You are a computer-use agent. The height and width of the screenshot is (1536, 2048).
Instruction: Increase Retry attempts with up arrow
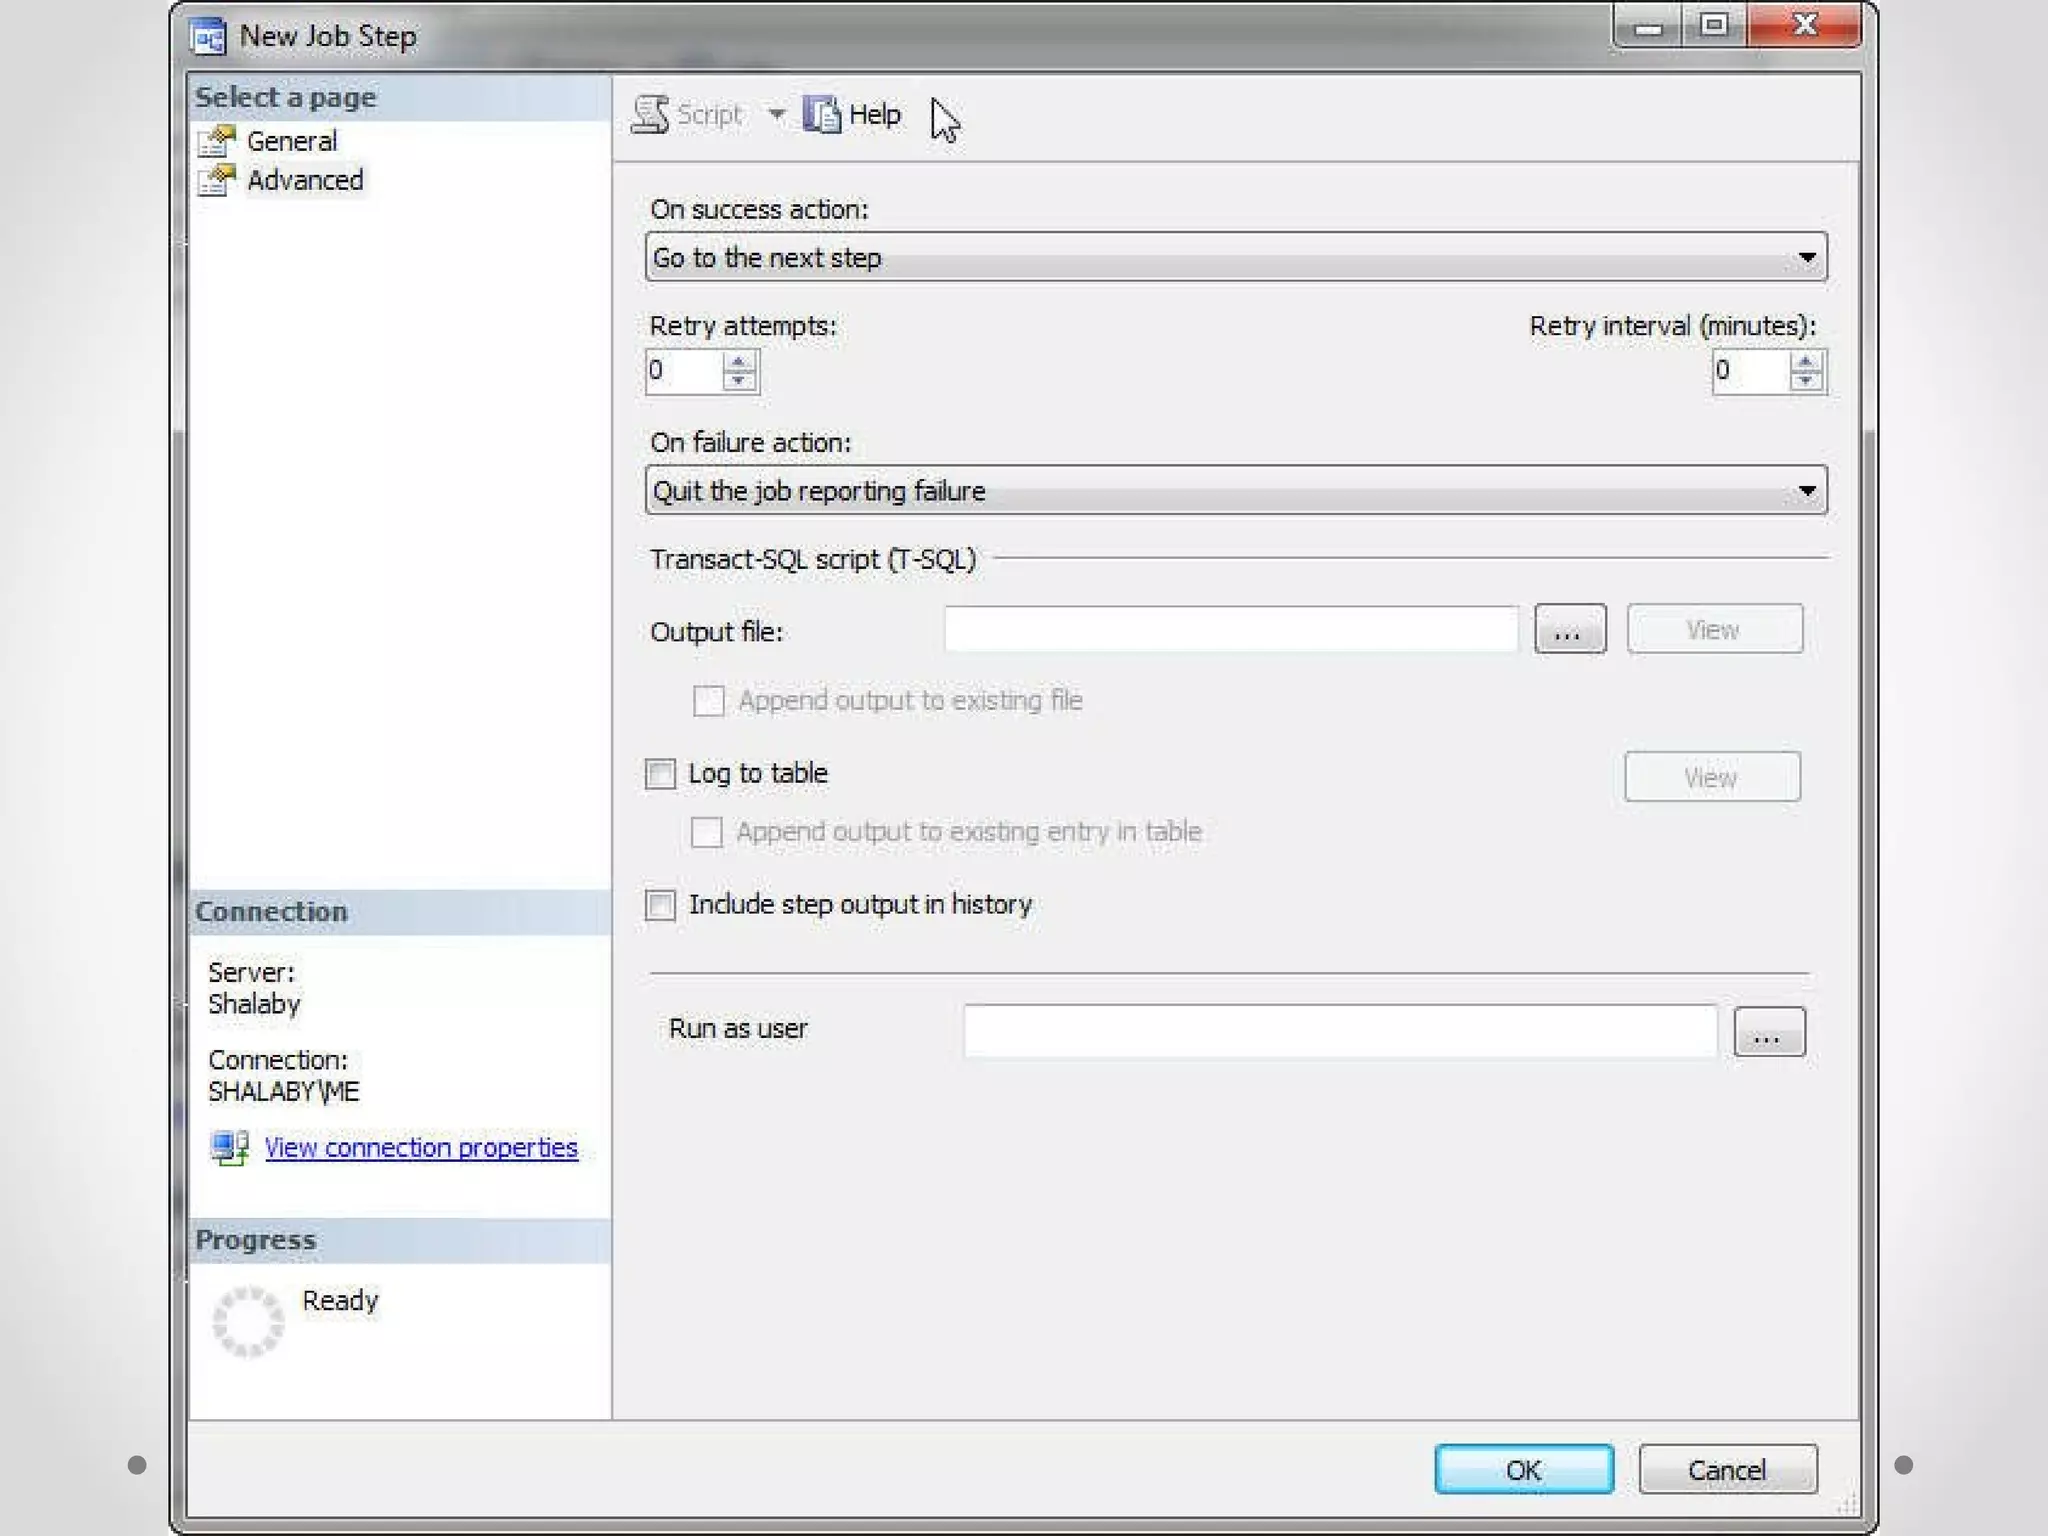(x=739, y=362)
